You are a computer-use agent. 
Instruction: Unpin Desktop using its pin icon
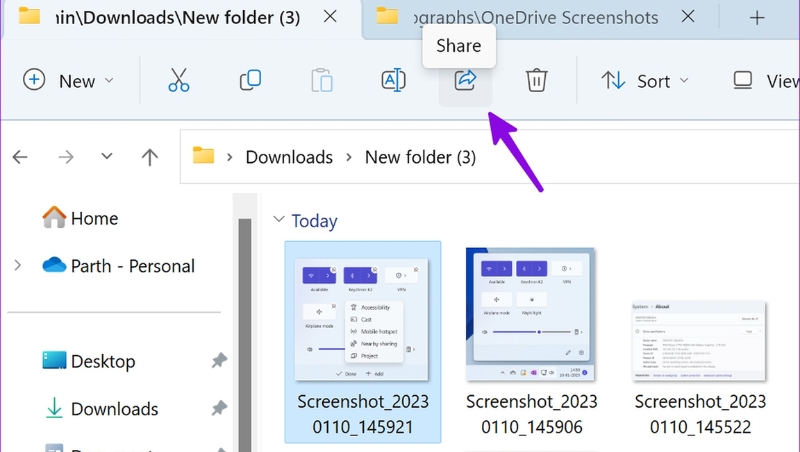click(x=219, y=361)
